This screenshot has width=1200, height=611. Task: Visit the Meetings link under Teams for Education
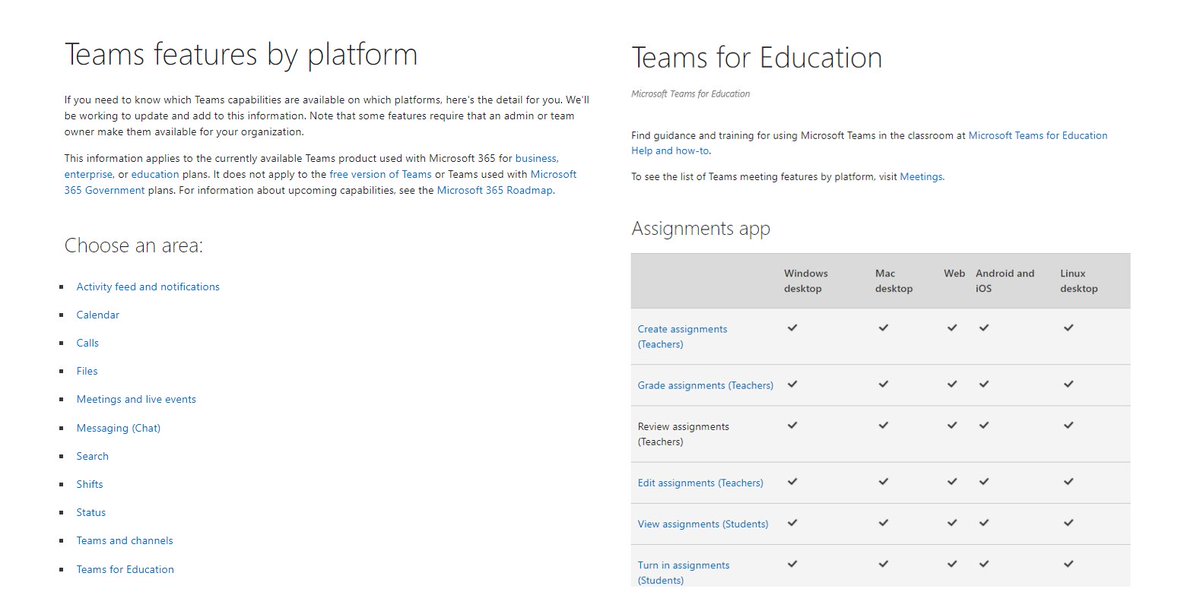click(921, 176)
